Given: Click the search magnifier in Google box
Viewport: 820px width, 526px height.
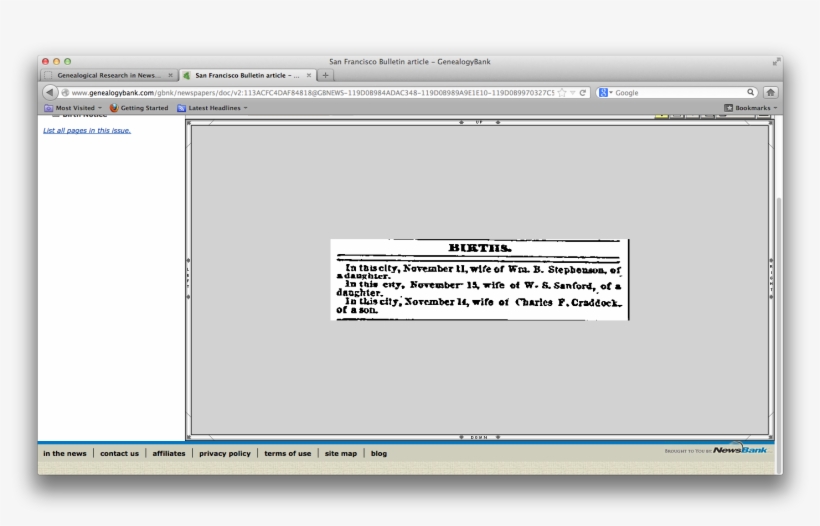Looking at the screenshot, I should [x=750, y=93].
